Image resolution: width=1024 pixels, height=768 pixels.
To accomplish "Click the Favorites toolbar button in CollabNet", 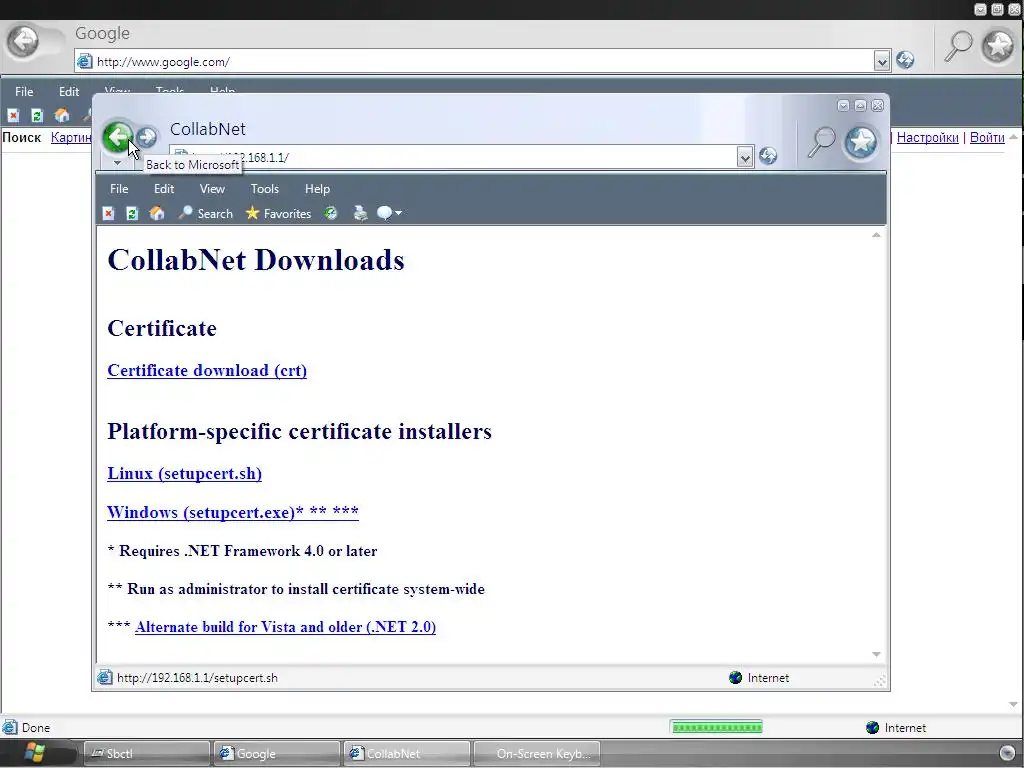I will coord(278,214).
